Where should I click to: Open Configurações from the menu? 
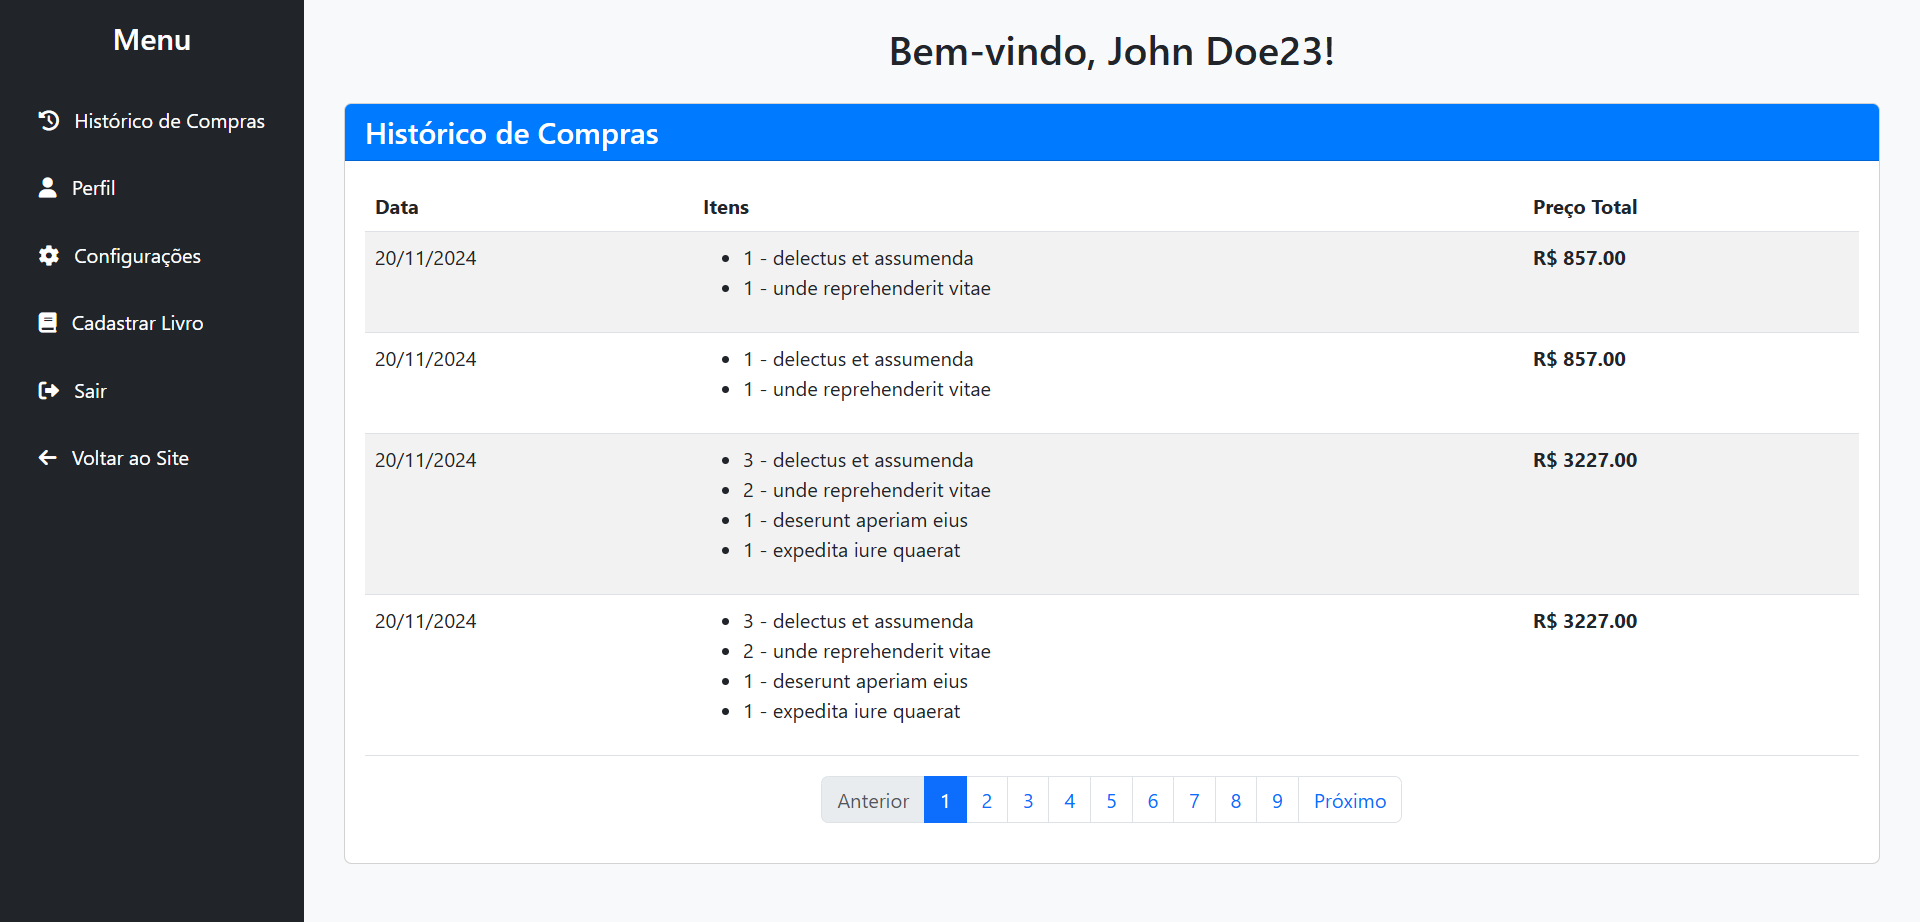137,255
